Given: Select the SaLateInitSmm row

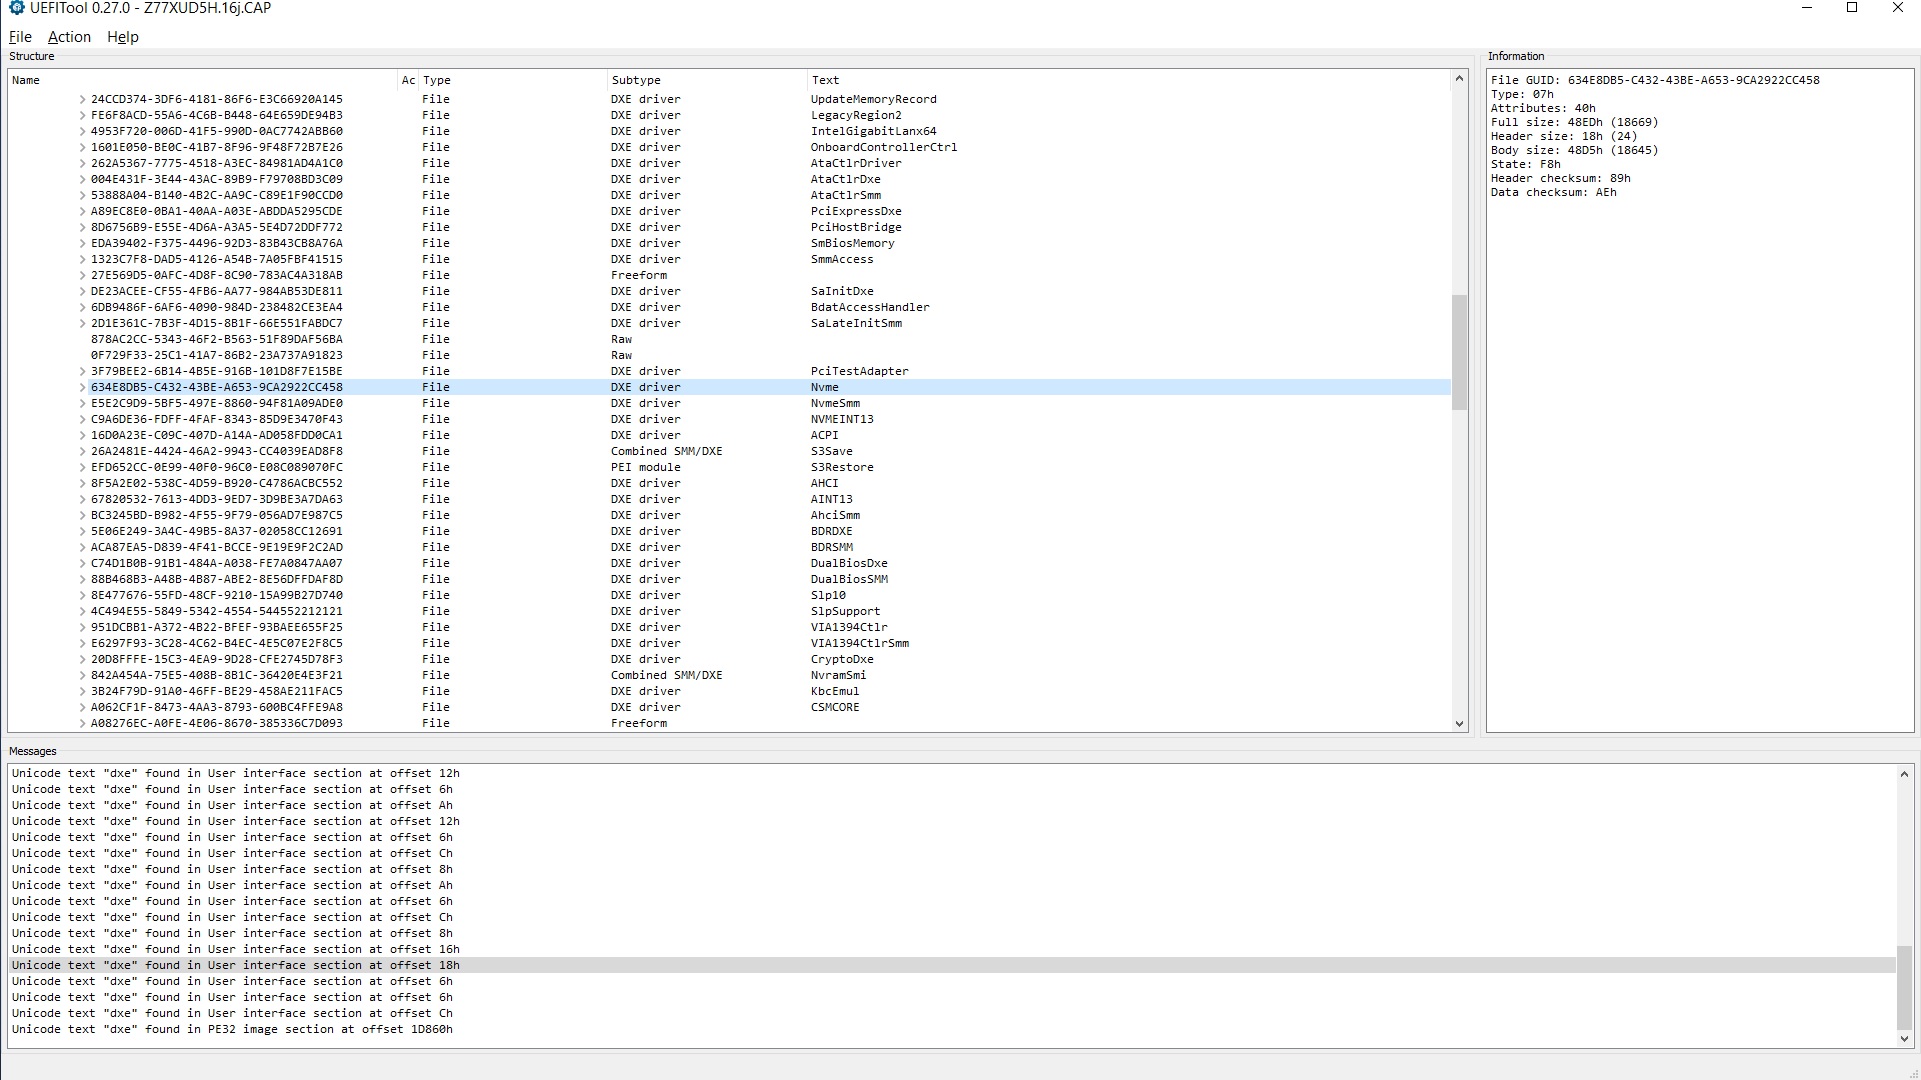Looking at the screenshot, I should (x=730, y=323).
